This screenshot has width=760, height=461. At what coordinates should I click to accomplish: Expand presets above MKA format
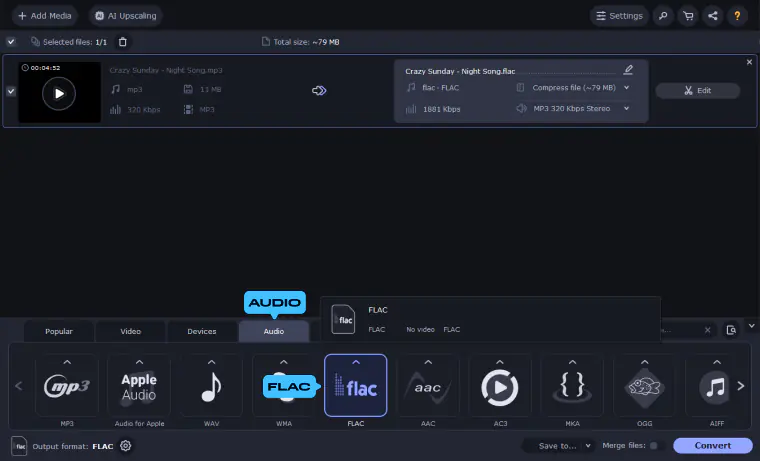(572, 362)
